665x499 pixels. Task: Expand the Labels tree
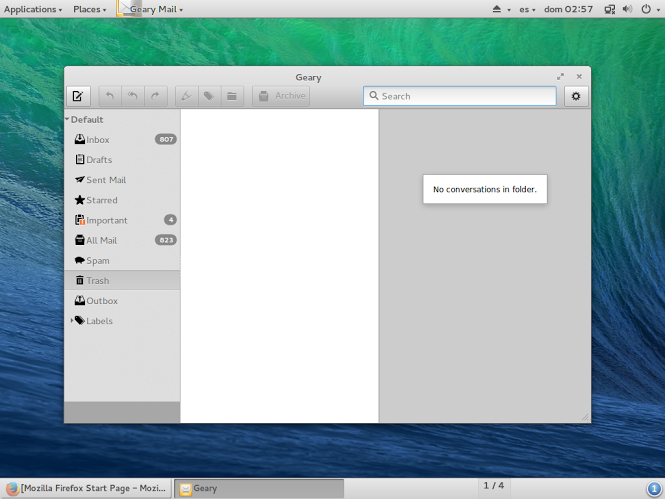click(72, 321)
